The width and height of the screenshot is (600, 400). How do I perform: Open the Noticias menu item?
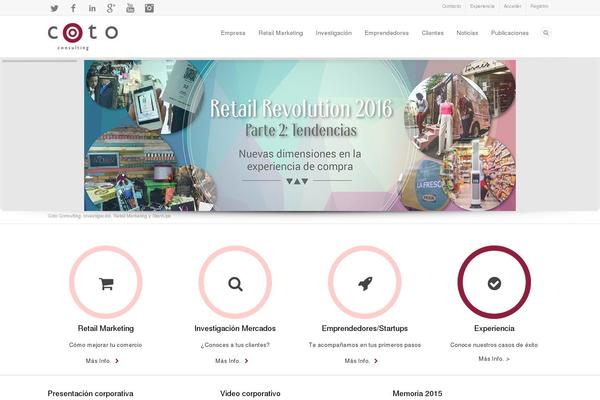(467, 33)
